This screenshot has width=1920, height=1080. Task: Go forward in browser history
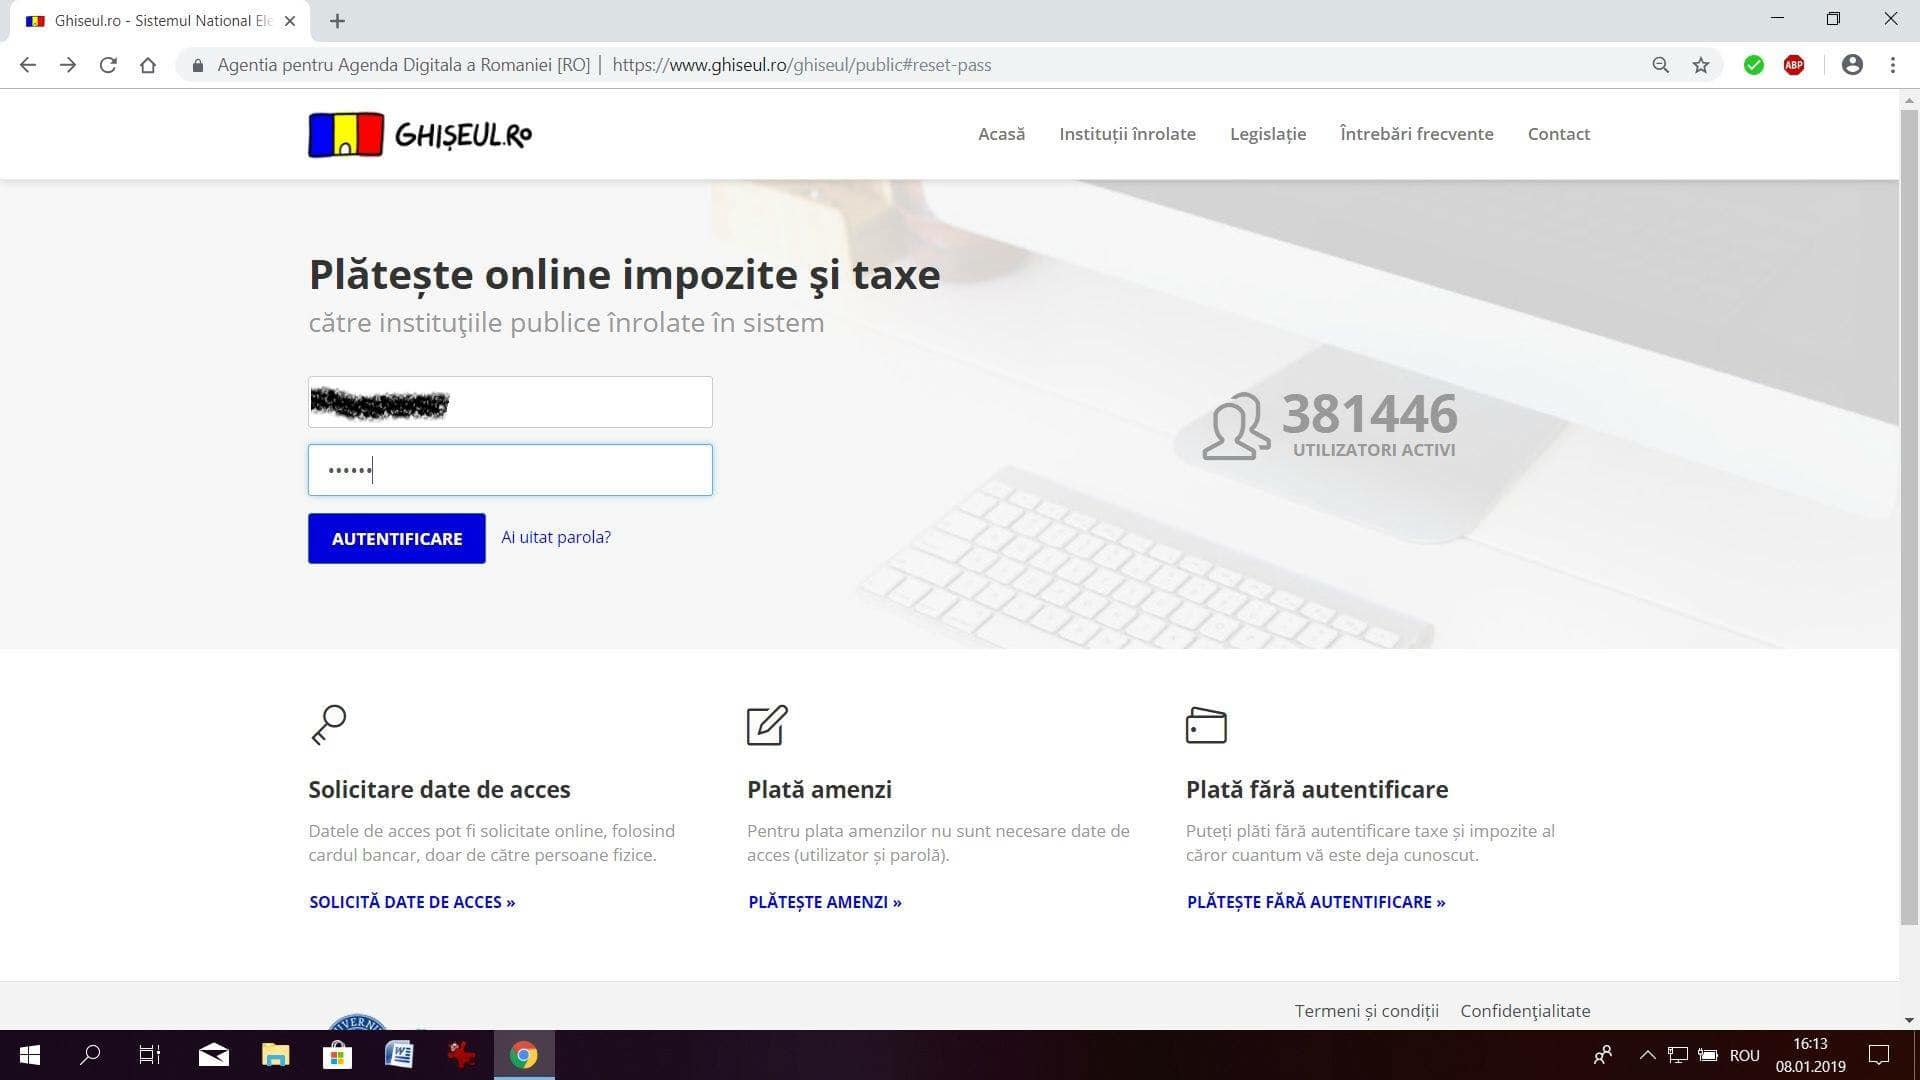68,65
